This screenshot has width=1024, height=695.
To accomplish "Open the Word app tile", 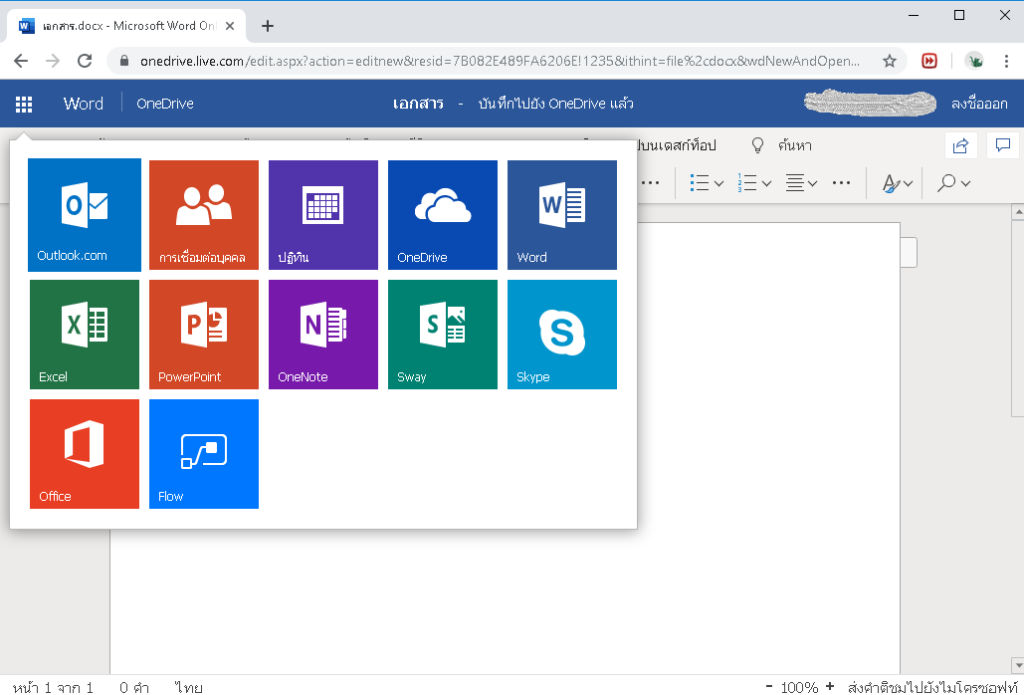I will tap(562, 215).
